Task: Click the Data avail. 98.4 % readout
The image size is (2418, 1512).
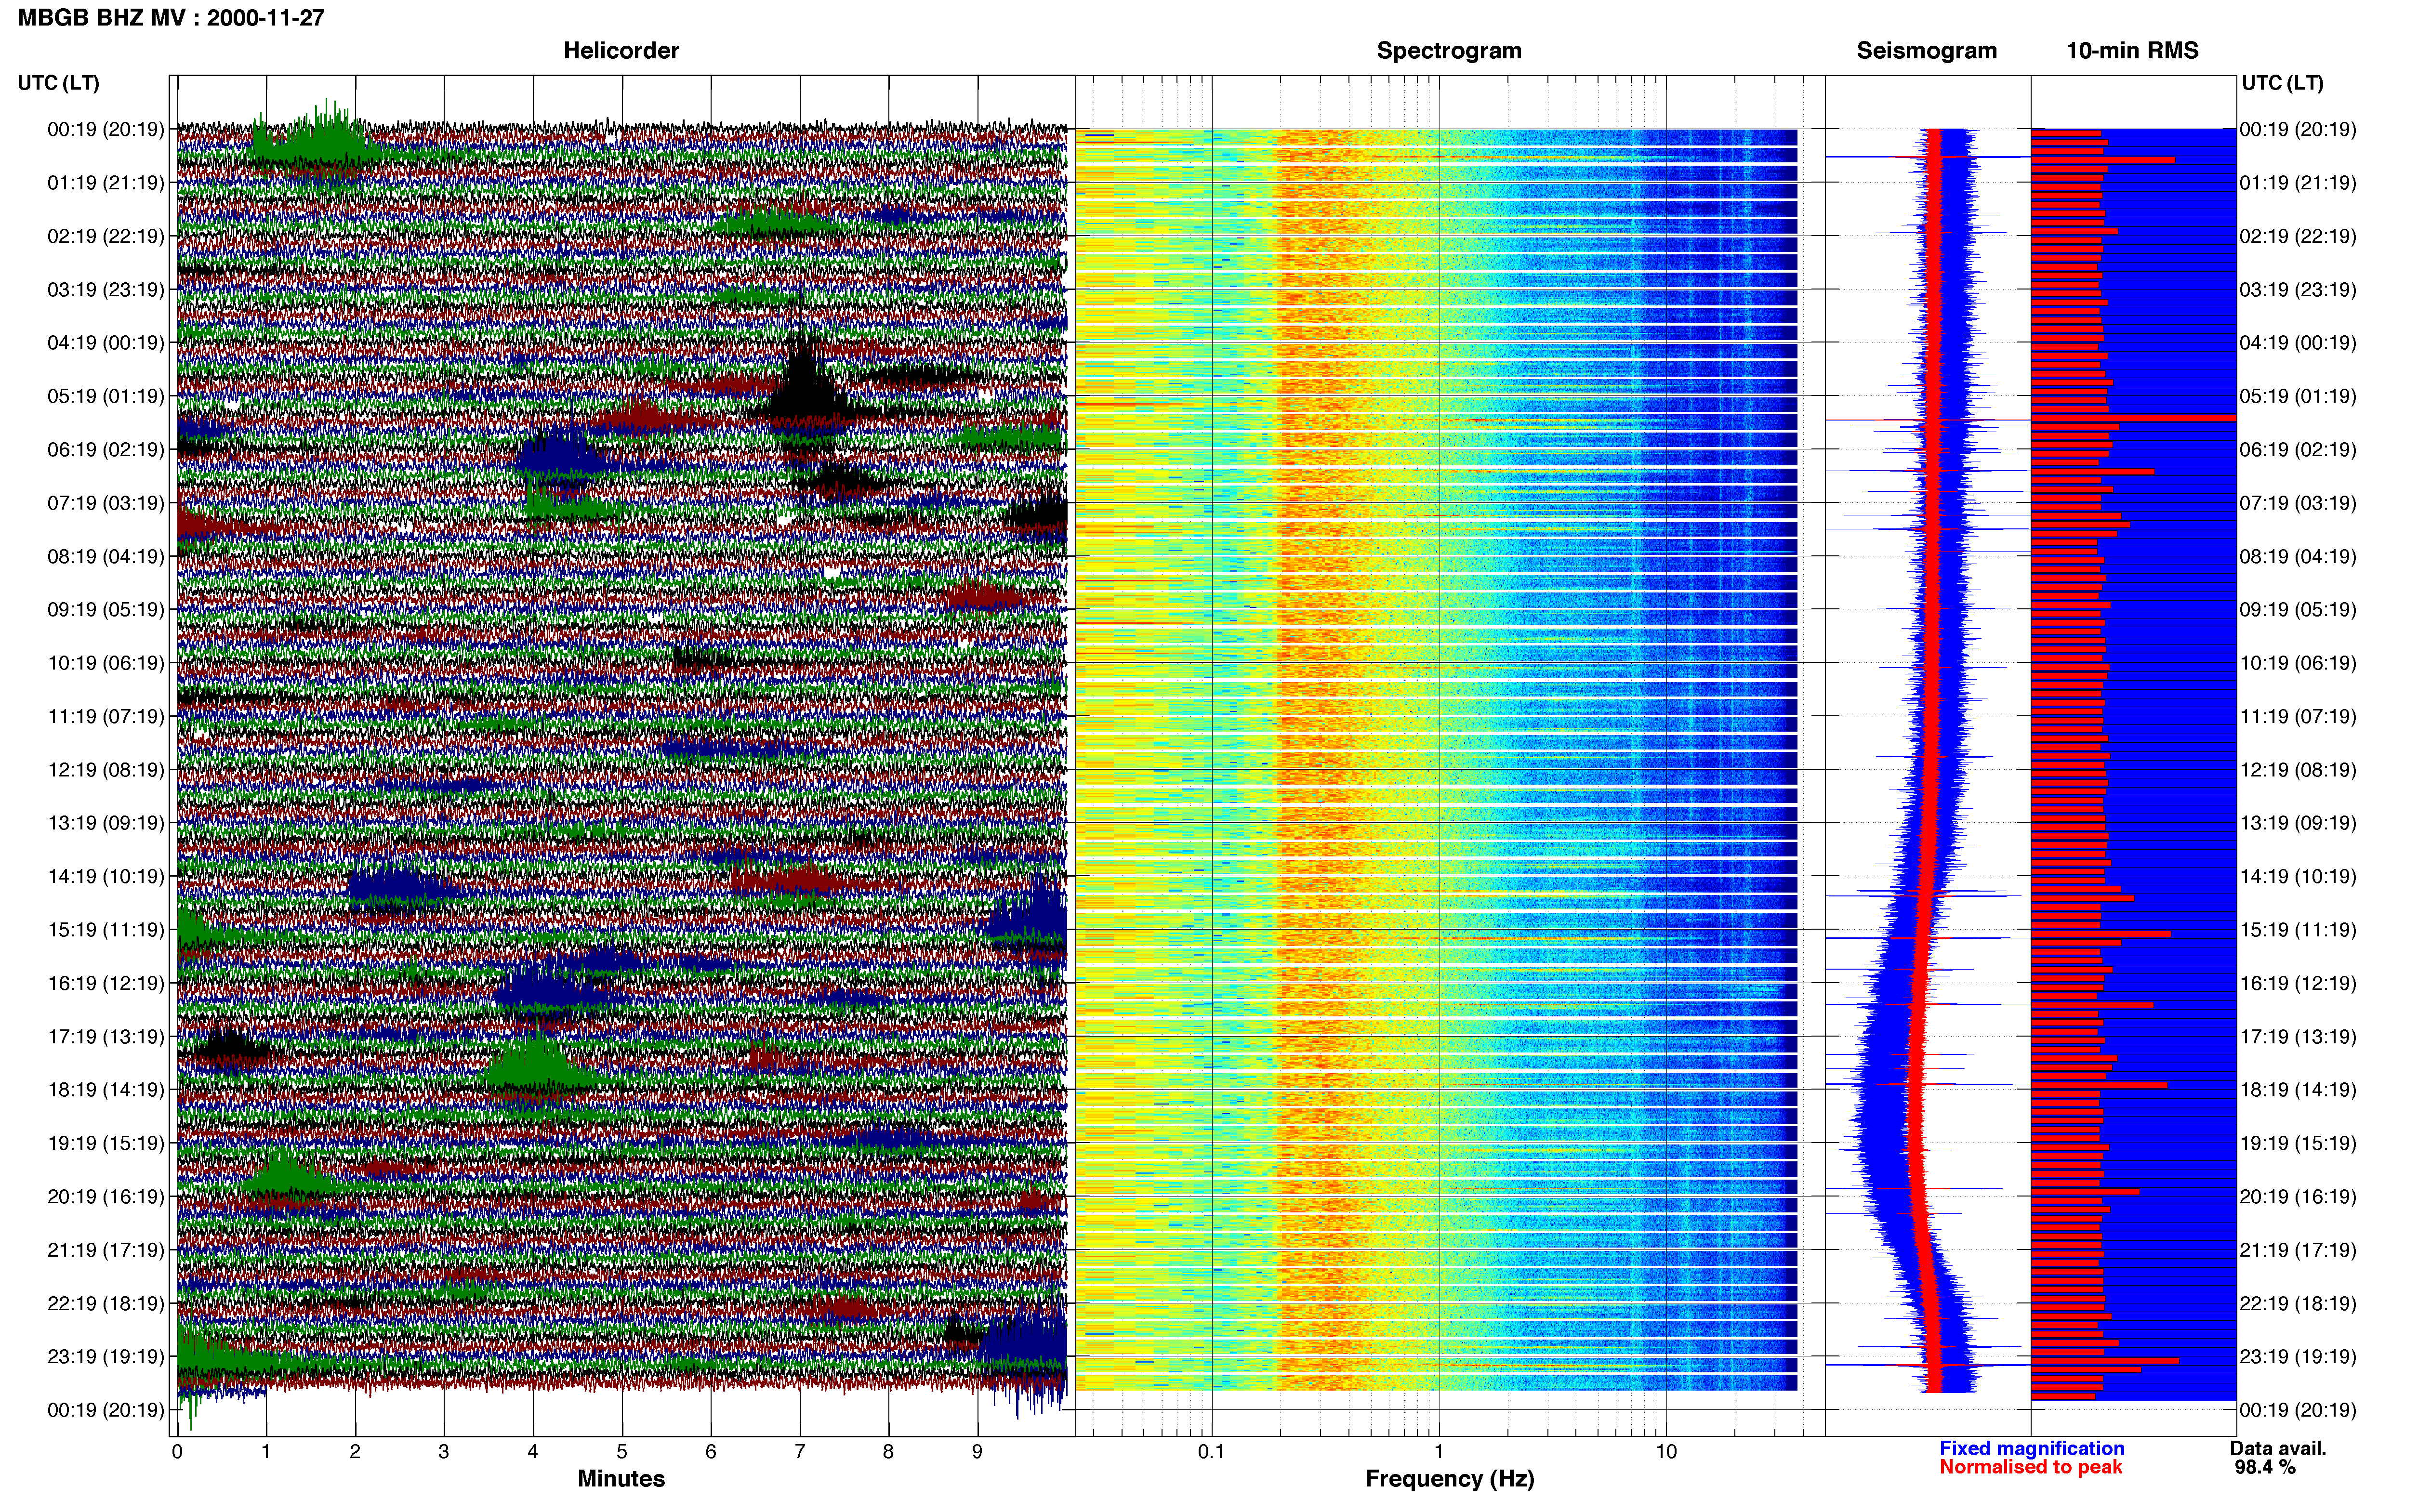Action: [2277, 1458]
